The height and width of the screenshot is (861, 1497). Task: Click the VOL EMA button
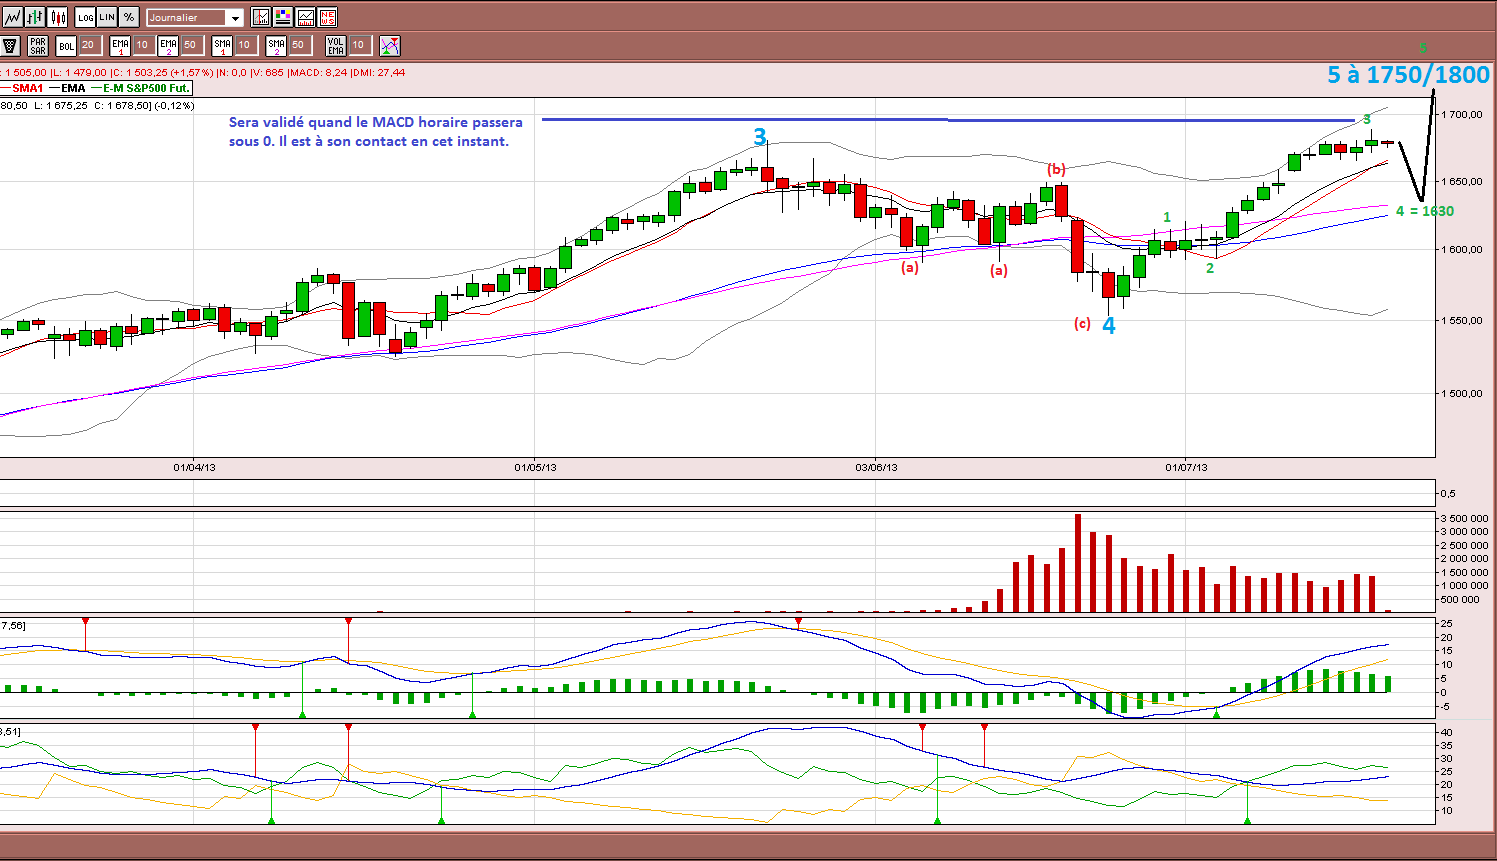[336, 45]
